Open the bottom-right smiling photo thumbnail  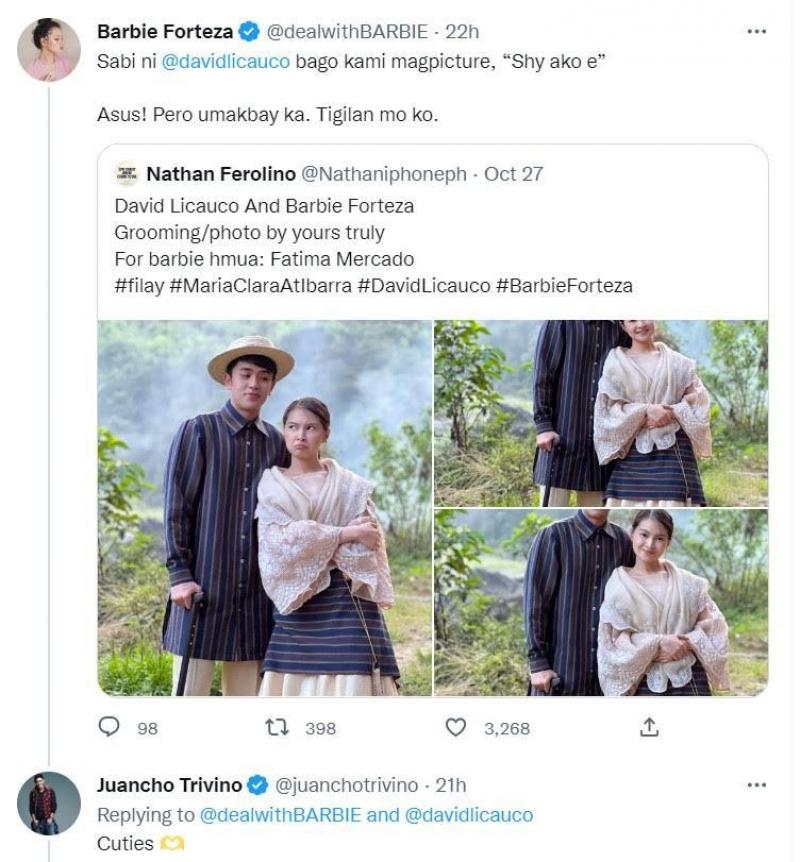click(601, 602)
